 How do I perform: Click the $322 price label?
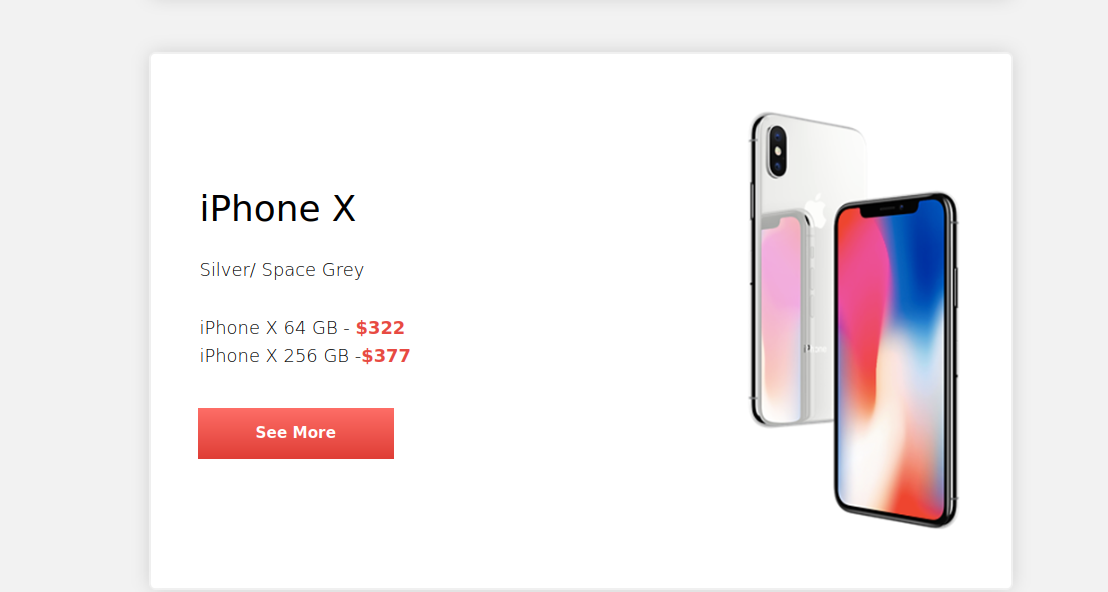point(380,328)
